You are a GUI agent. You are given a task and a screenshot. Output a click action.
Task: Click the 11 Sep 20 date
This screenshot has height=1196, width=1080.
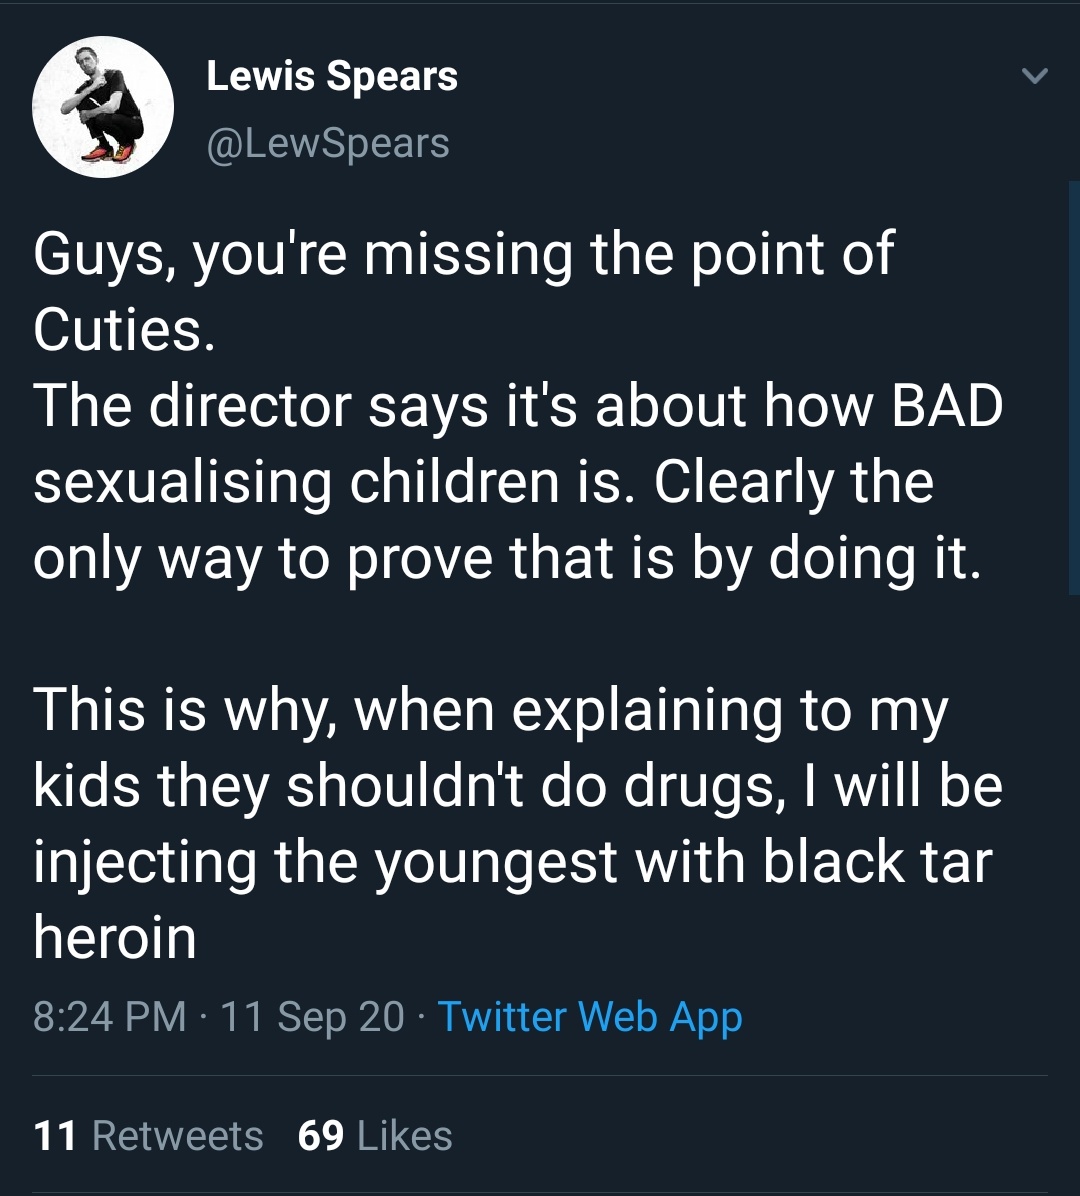click(312, 1016)
